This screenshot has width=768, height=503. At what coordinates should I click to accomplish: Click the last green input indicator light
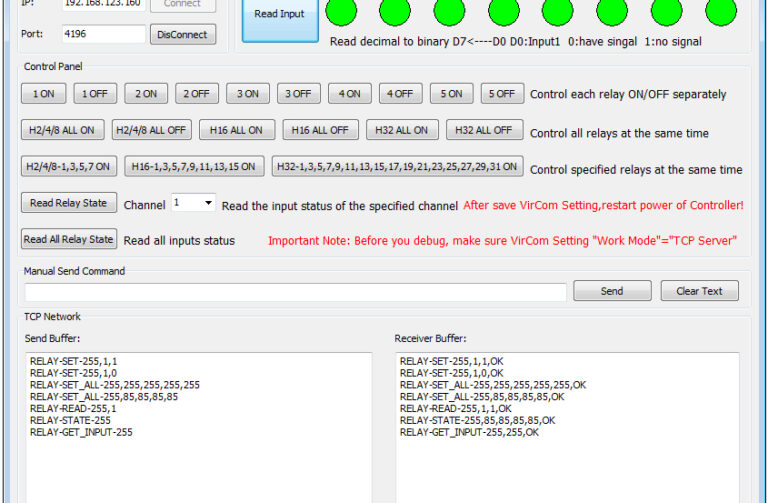point(721,11)
